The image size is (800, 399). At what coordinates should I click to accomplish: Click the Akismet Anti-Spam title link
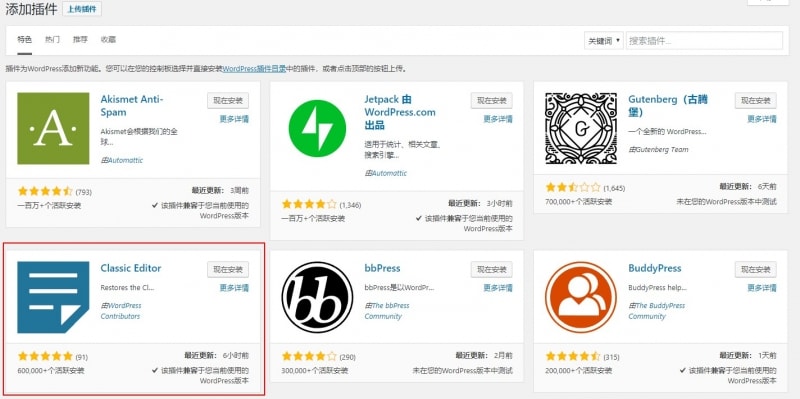pyautogui.click(x=132, y=106)
